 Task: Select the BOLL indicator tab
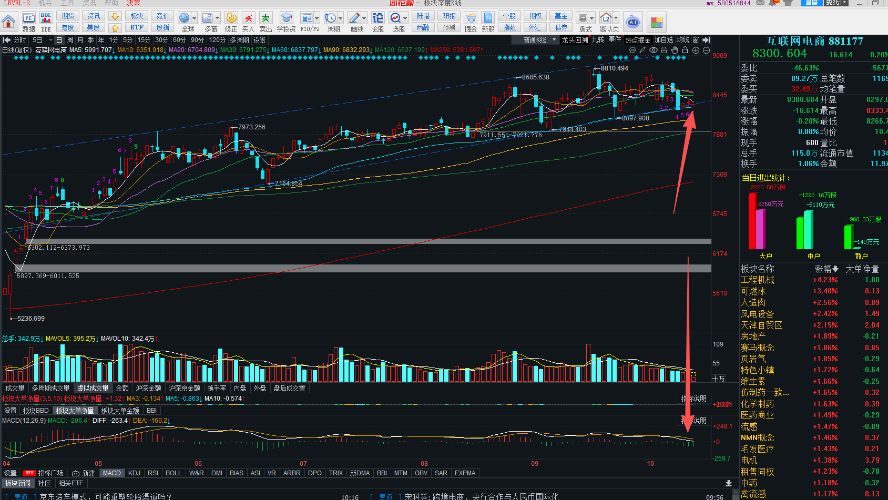173,473
